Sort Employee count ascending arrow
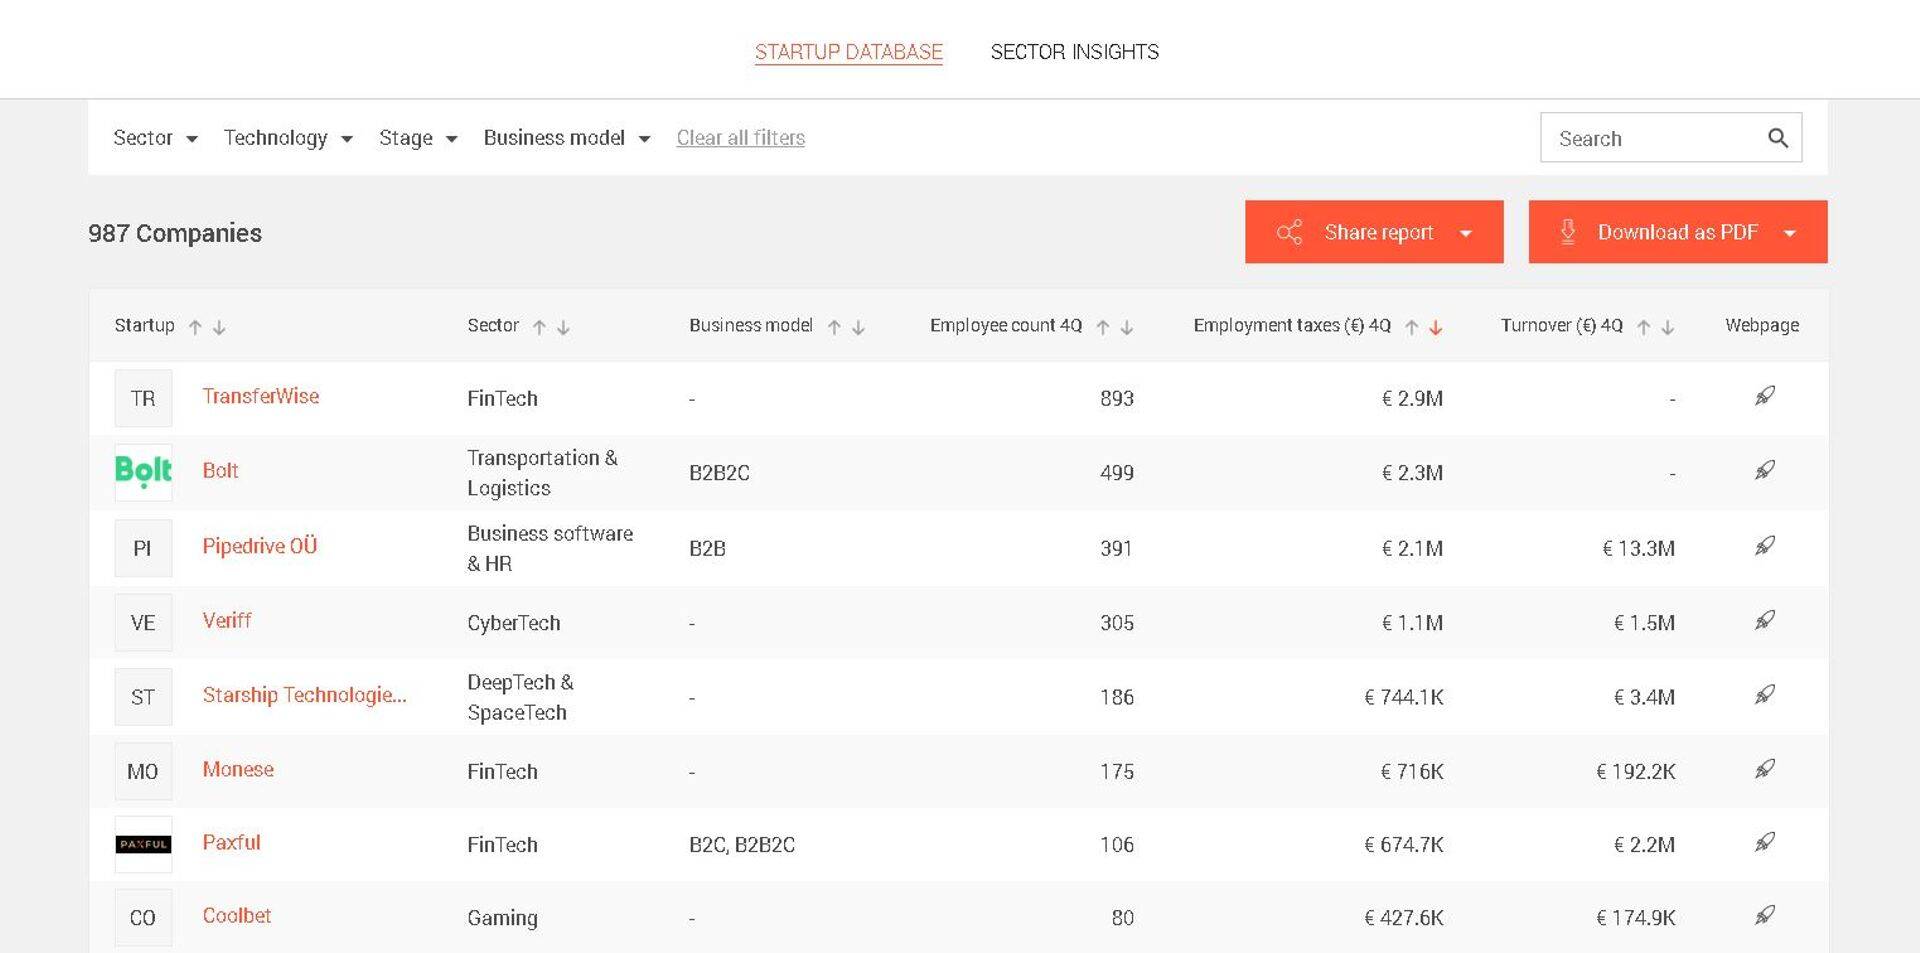Screen dimensions: 1920x953 pos(1102,327)
